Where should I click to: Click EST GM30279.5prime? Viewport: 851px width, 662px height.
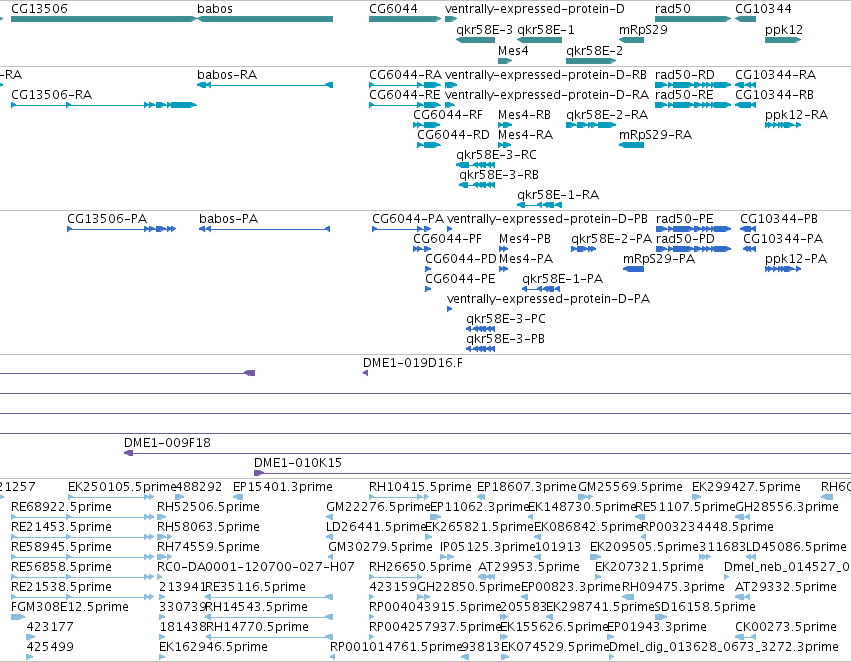coord(331,557)
